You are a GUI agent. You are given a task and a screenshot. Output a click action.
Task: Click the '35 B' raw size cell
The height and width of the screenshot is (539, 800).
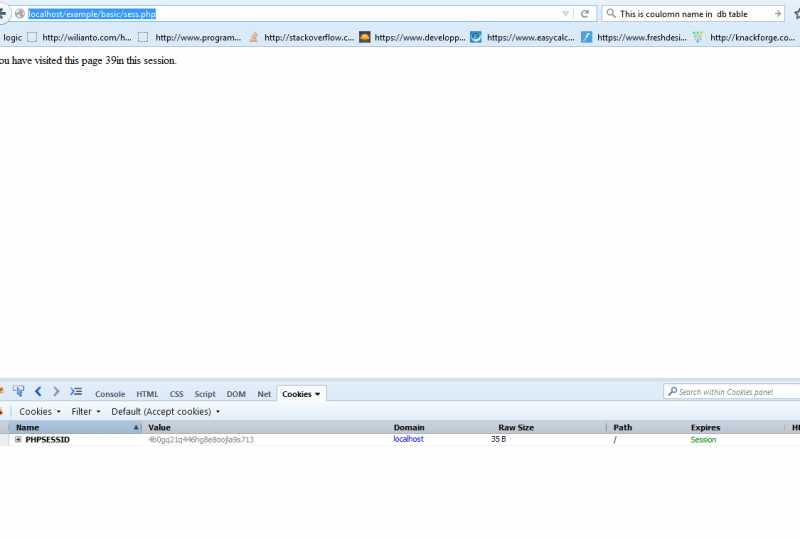(498, 439)
